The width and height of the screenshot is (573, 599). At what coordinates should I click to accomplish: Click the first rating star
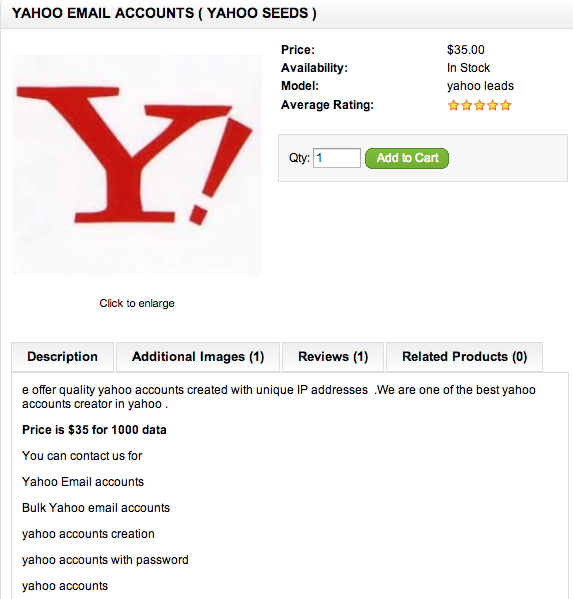(453, 105)
